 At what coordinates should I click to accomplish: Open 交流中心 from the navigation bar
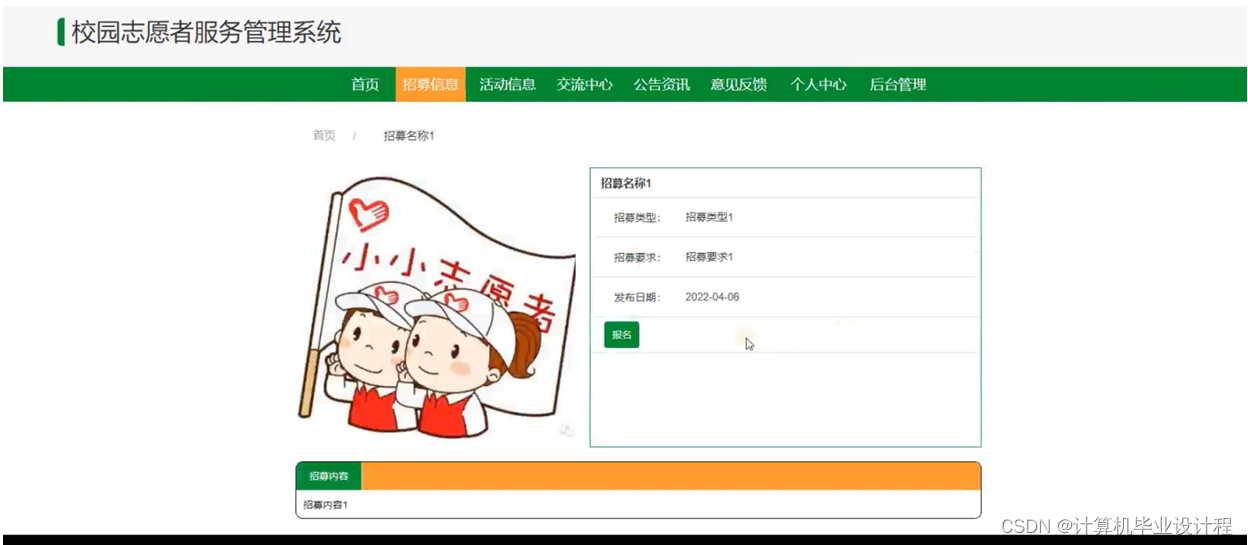coord(584,85)
